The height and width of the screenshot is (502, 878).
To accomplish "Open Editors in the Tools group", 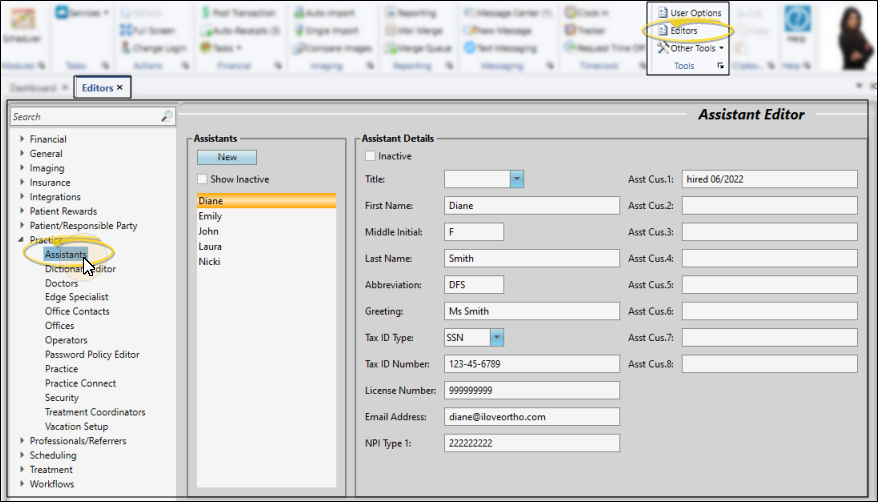I will [x=678, y=30].
